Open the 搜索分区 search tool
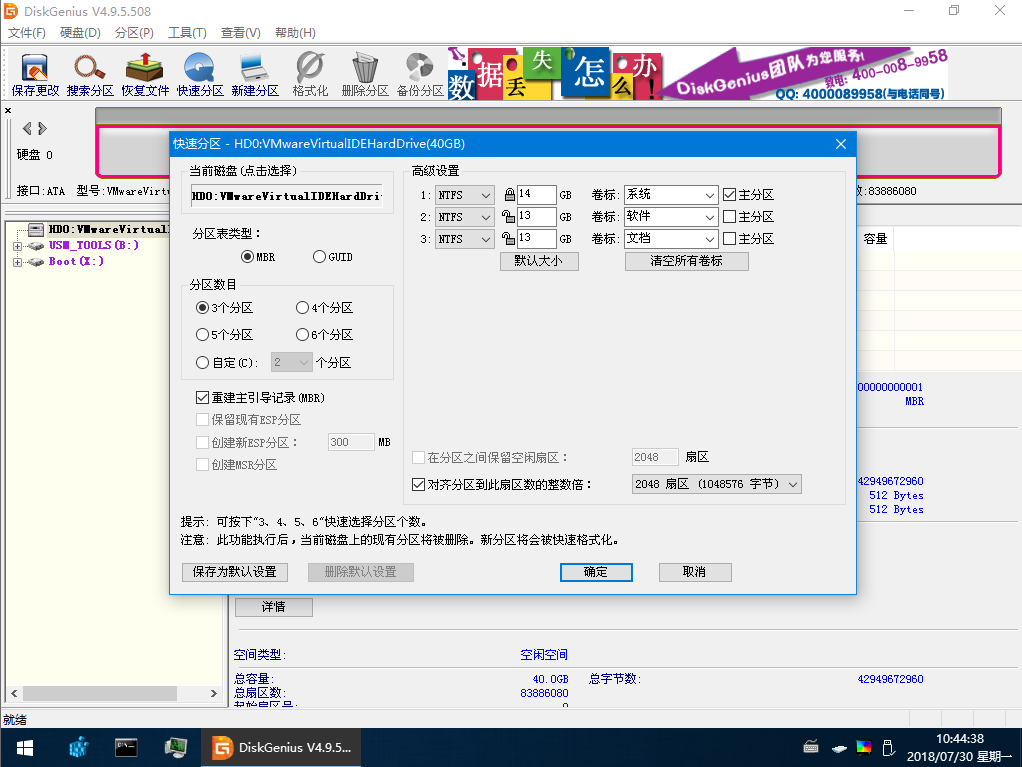 90,75
